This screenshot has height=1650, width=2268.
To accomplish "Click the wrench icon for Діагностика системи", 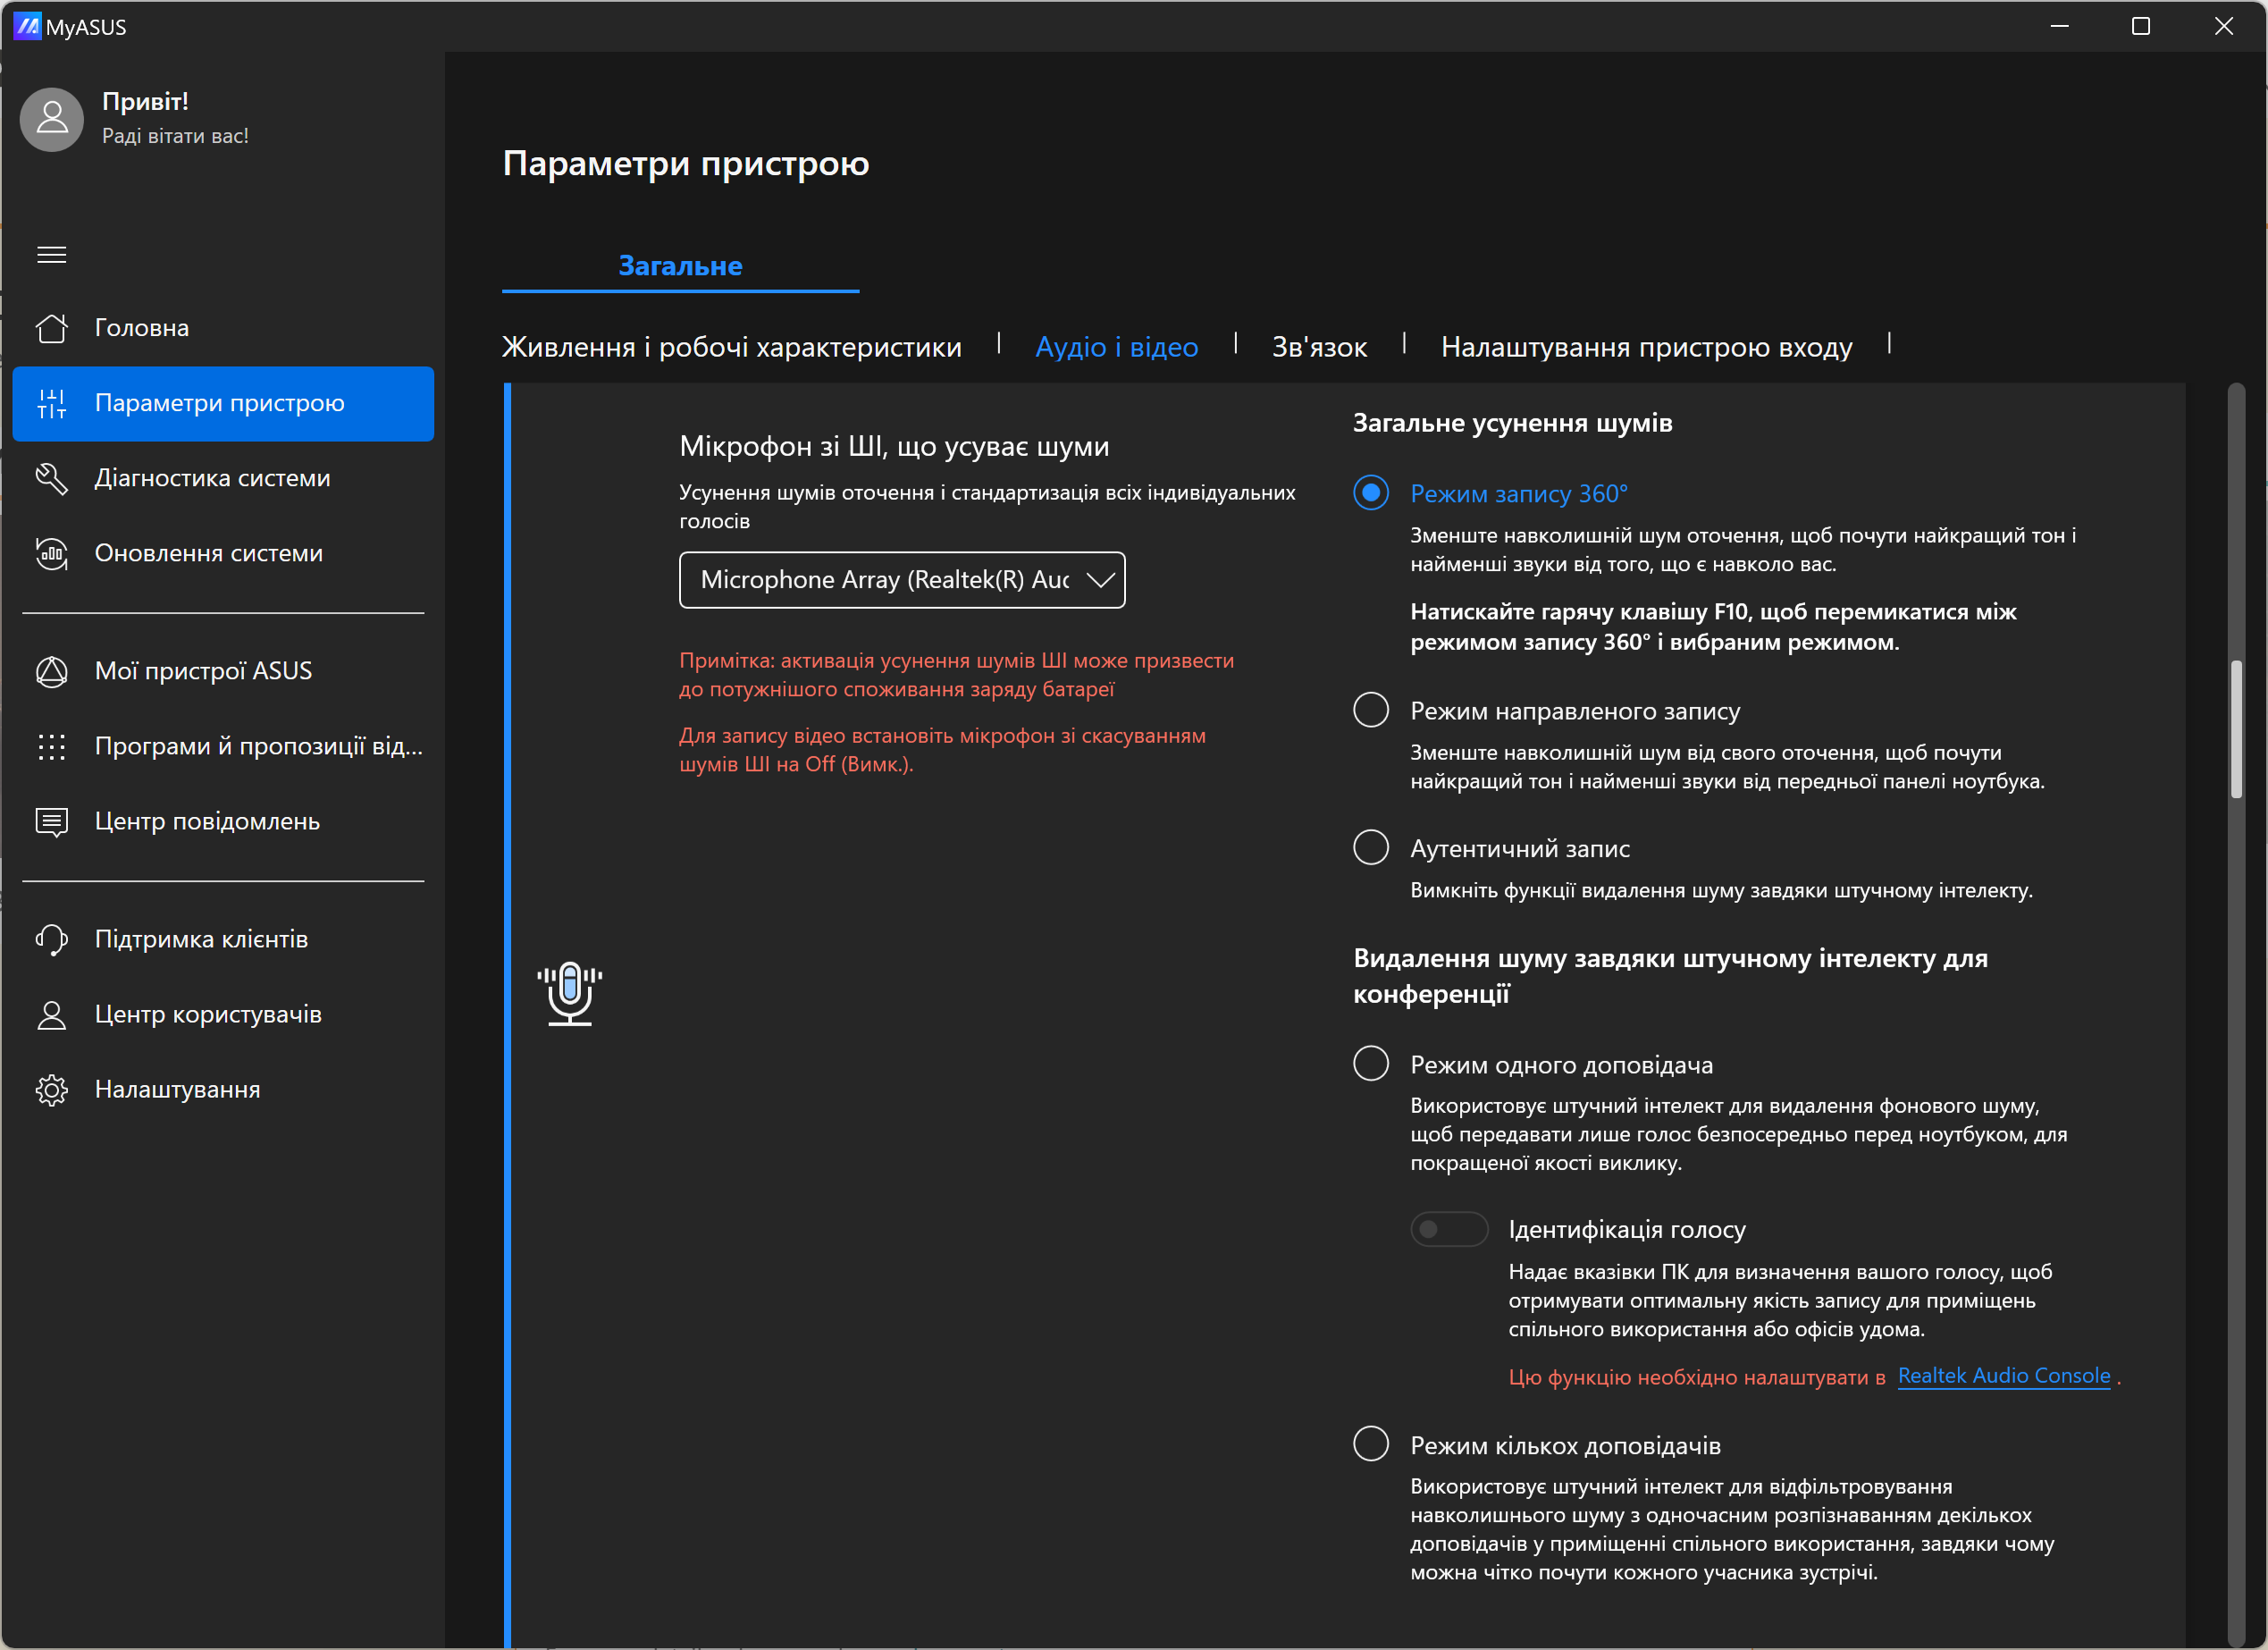I will (x=52, y=478).
